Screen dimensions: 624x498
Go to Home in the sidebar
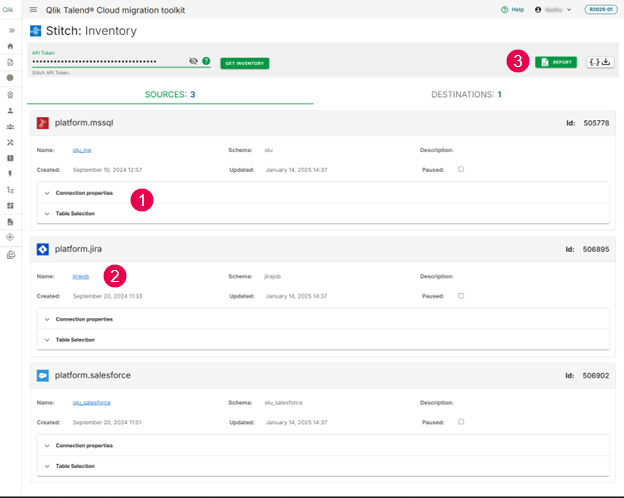coord(10,46)
